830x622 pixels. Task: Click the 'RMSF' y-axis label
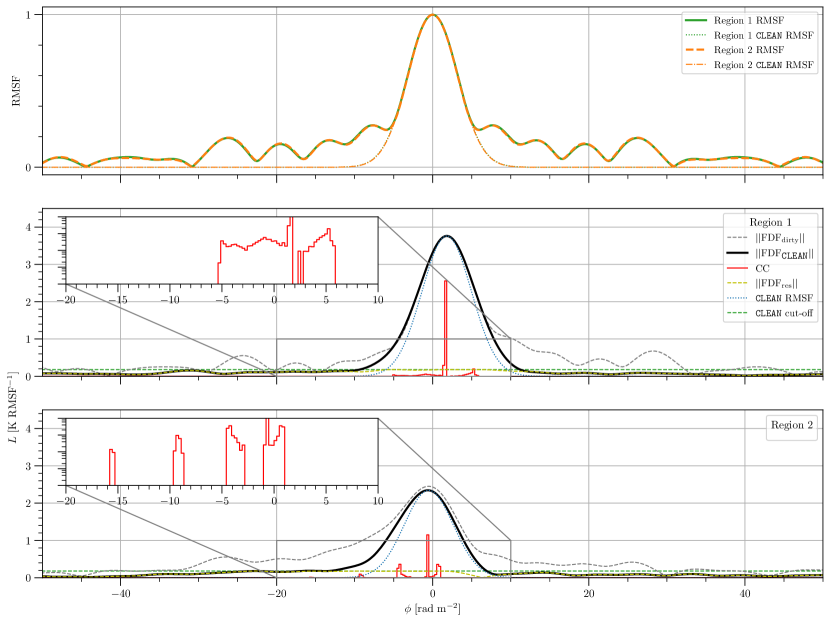pyautogui.click(x=16, y=91)
